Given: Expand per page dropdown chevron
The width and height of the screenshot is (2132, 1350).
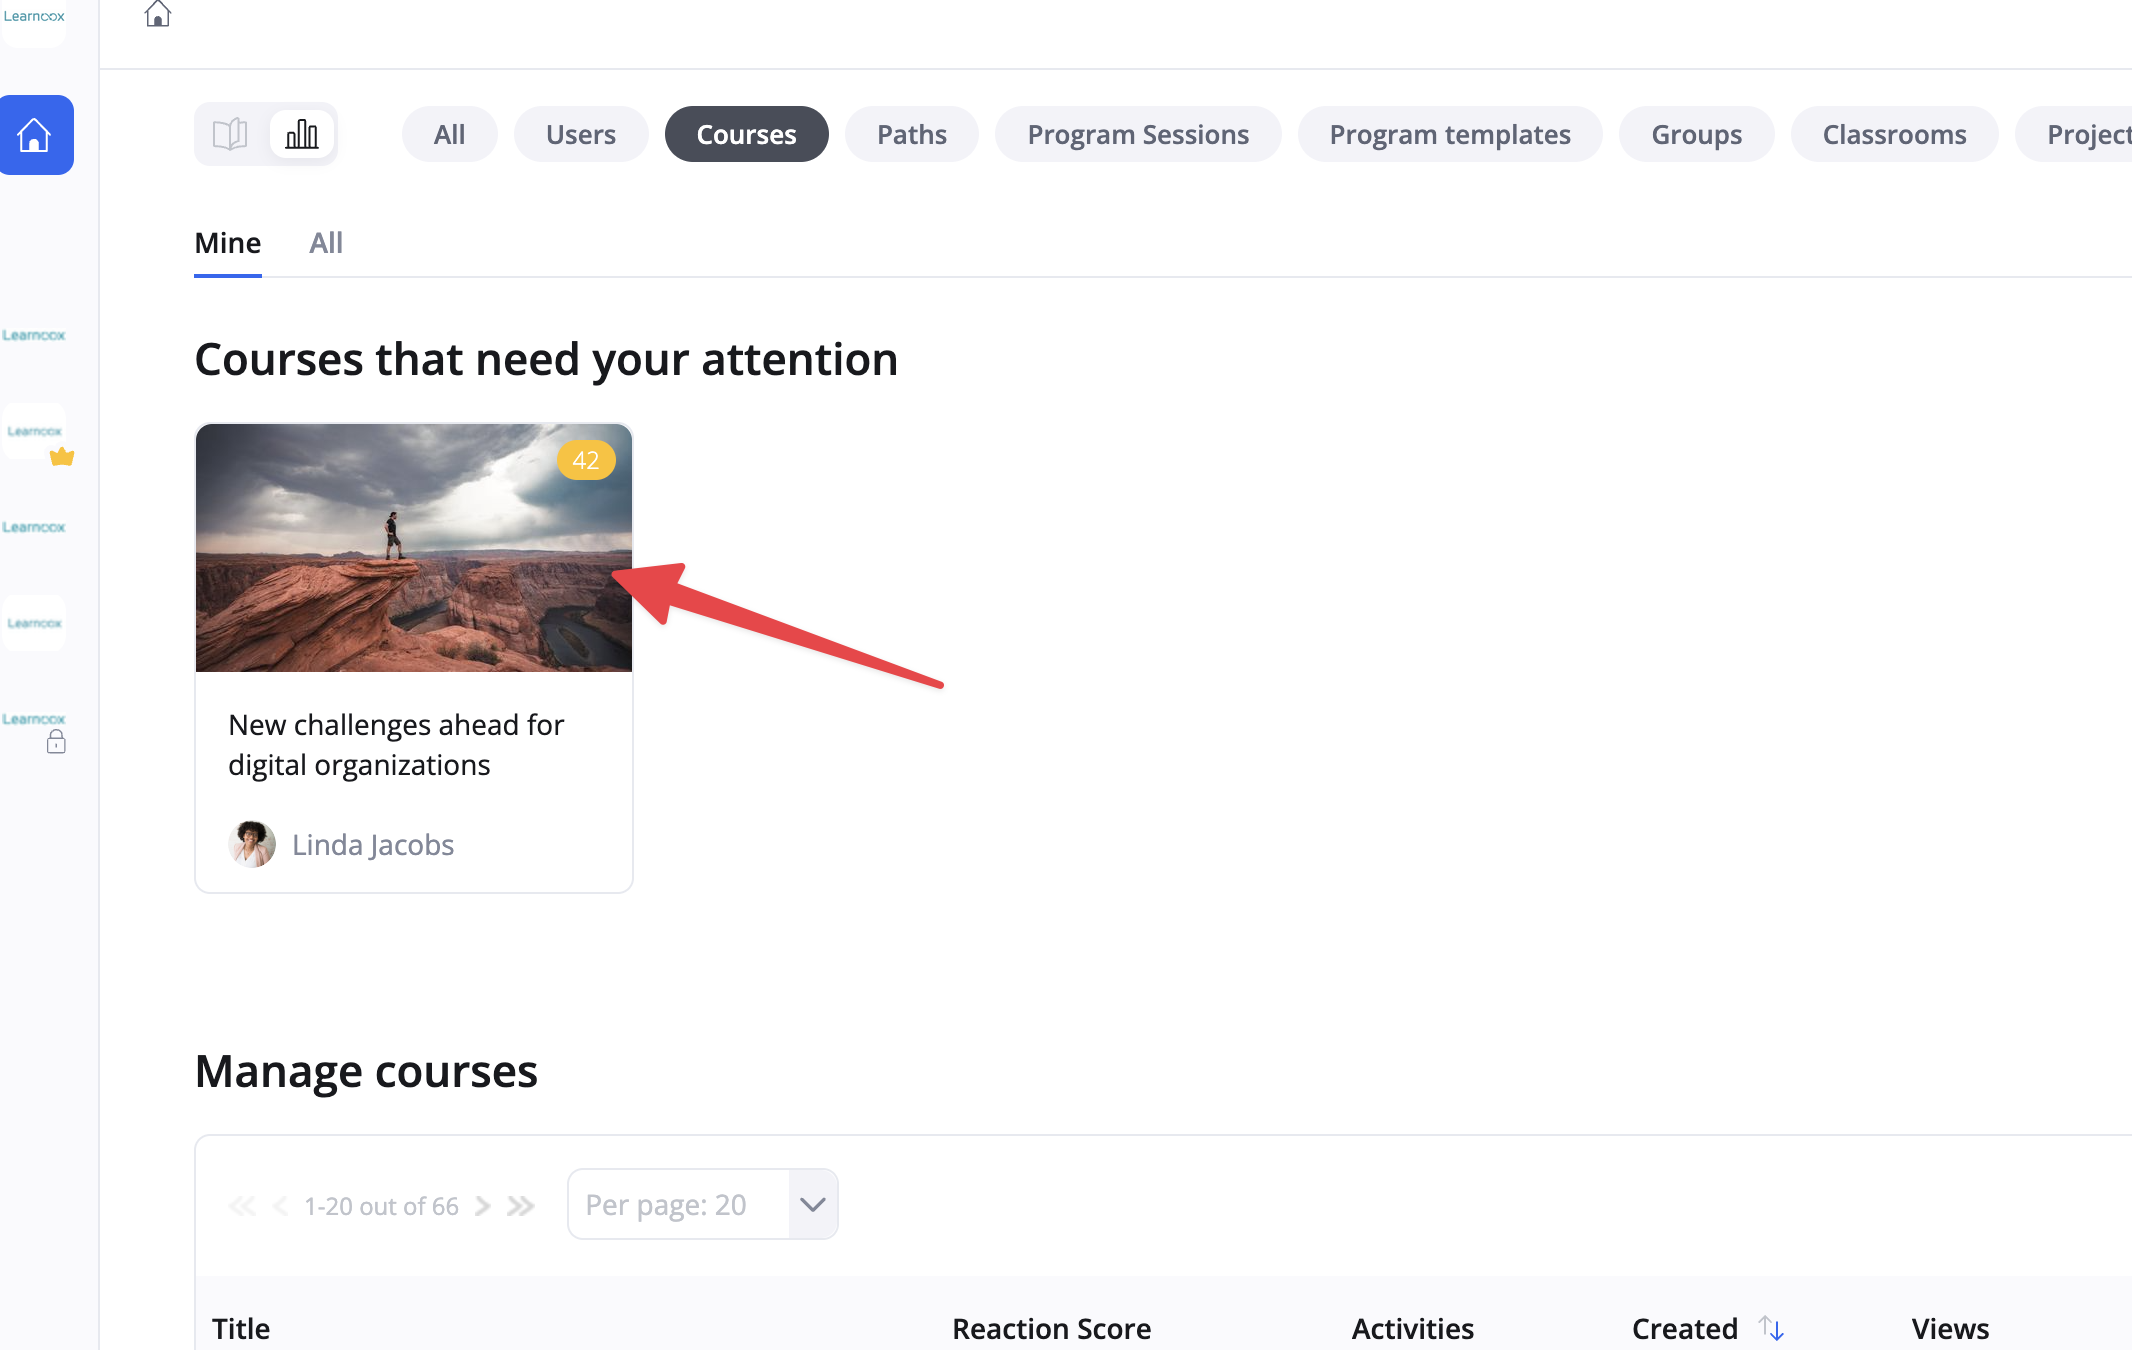Looking at the screenshot, I should coord(813,1204).
